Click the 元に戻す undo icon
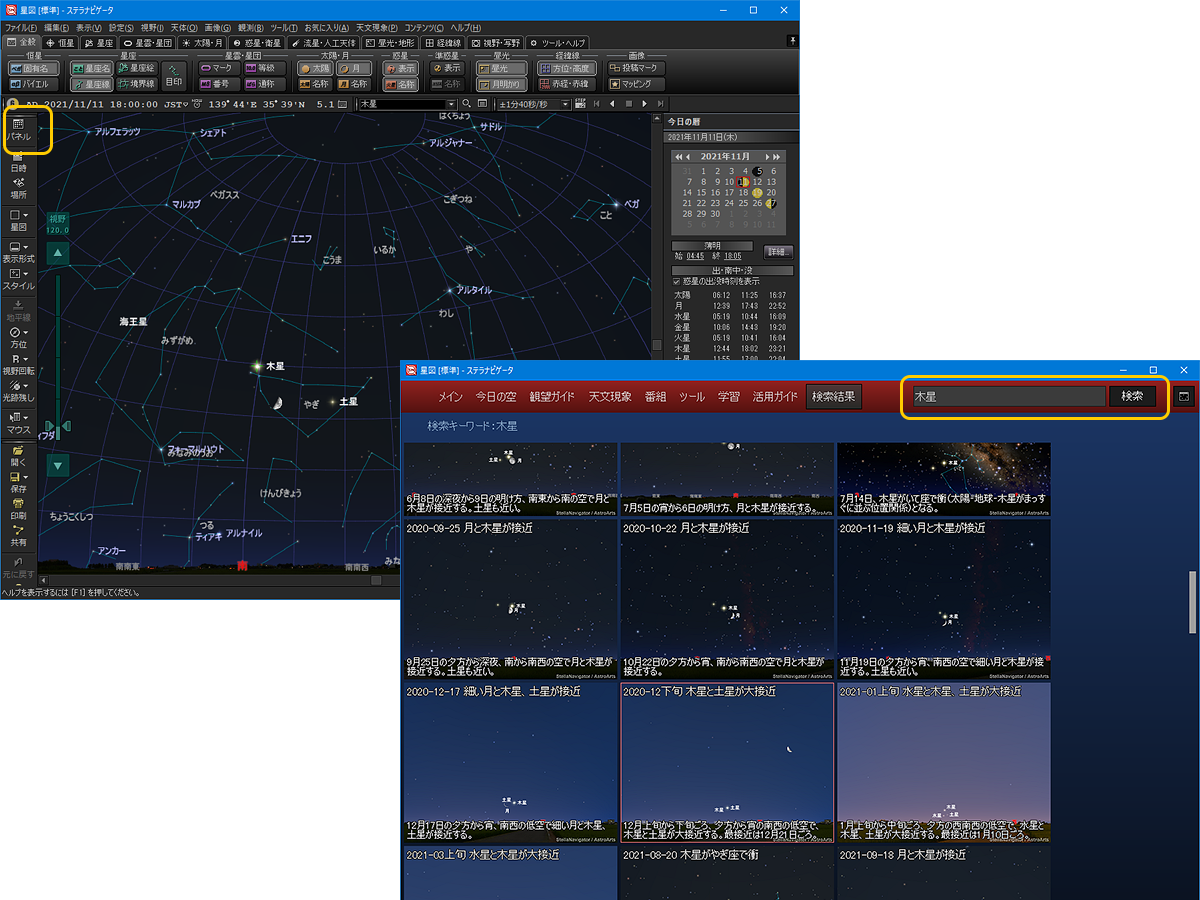This screenshot has width=1200, height=900. pyautogui.click(x=18, y=568)
